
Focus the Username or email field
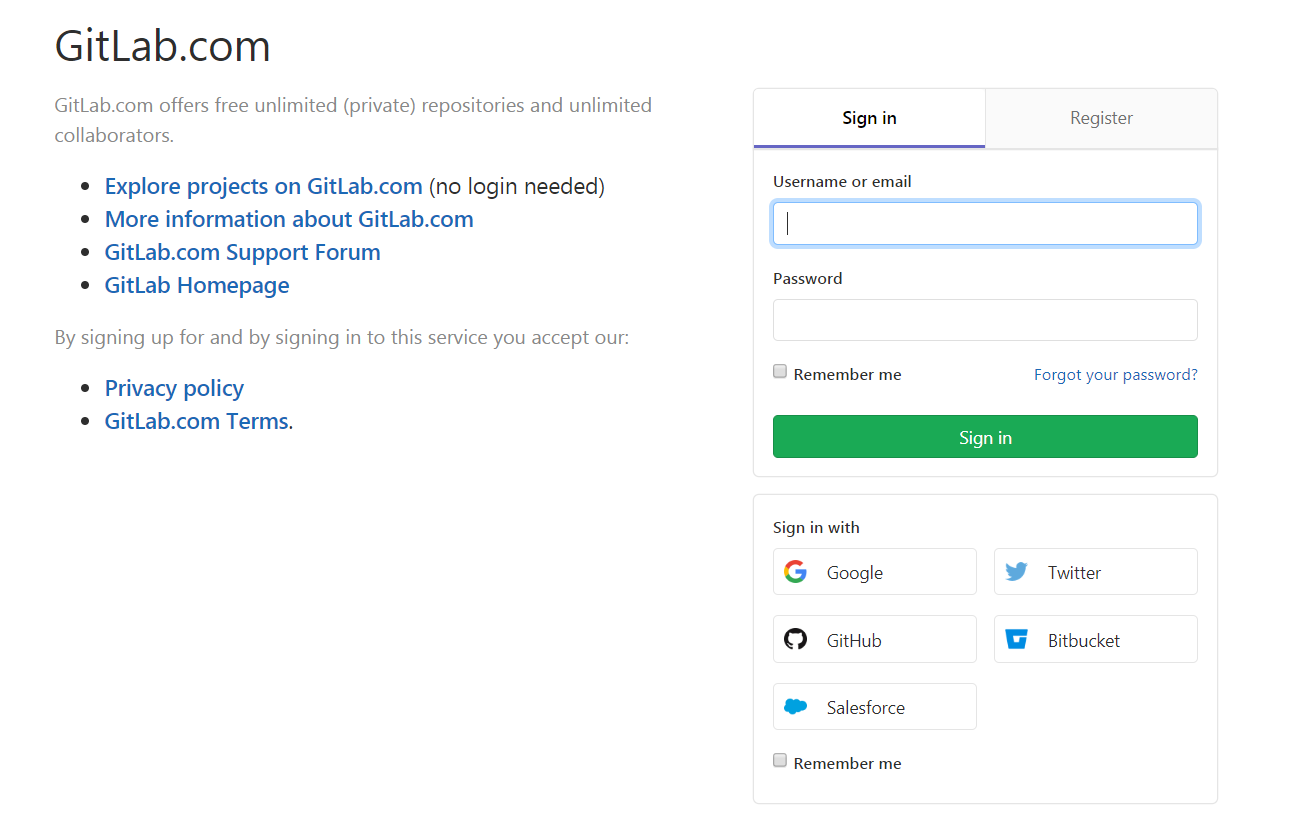(985, 224)
